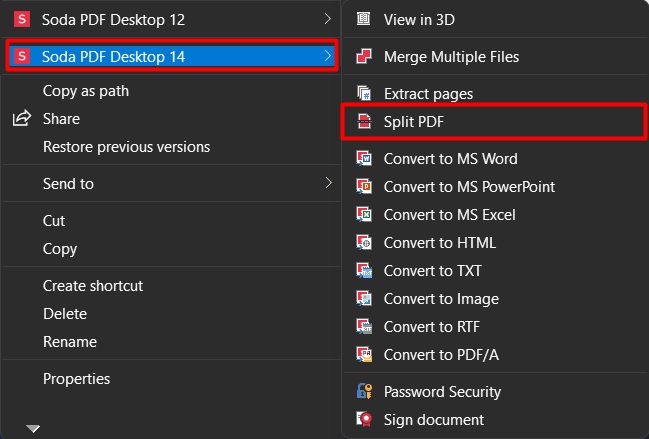Select Convert to MS Excel text
Screen dimensions: 649x439
(x=449, y=215)
